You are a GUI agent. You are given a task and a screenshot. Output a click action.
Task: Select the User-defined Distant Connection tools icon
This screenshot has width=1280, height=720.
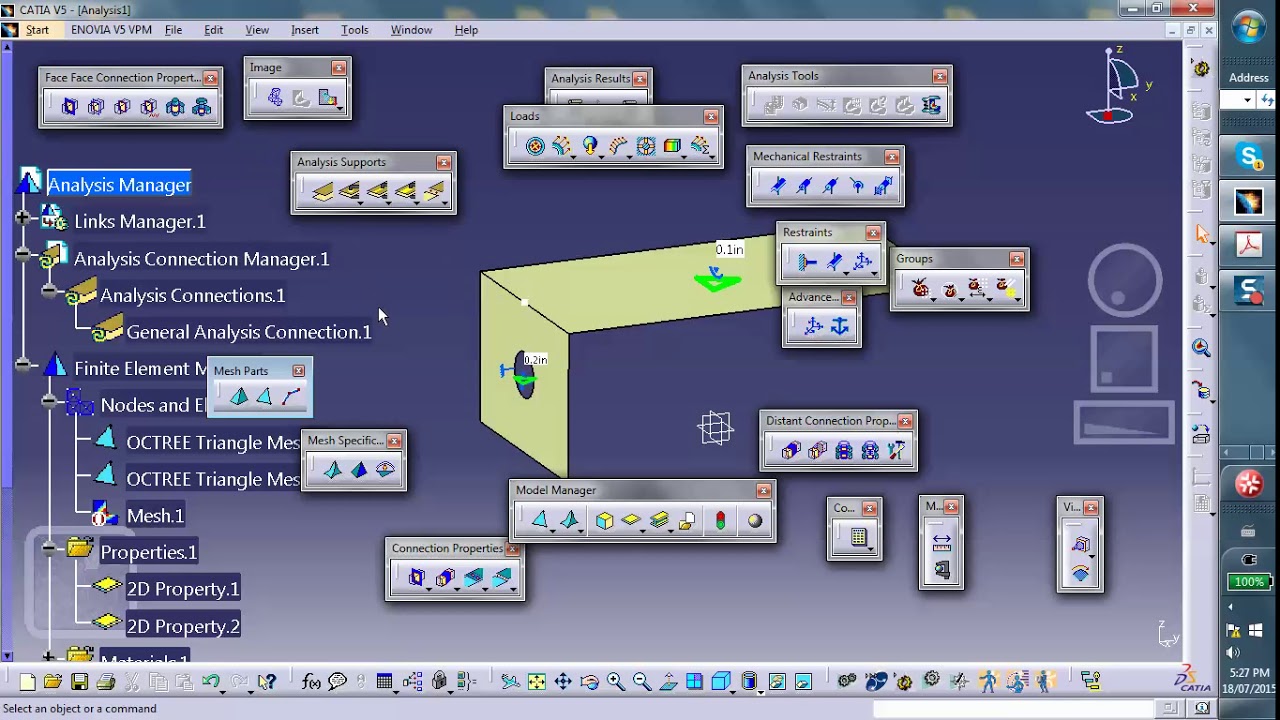coord(896,451)
